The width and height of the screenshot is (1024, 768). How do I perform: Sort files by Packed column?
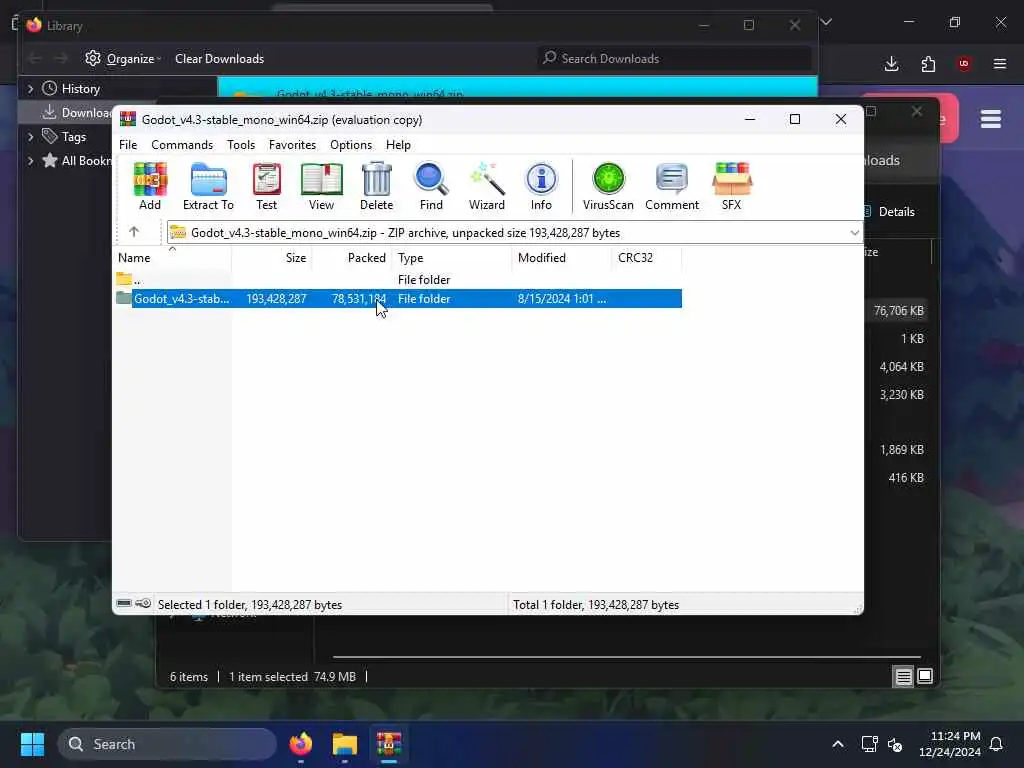[351, 258]
